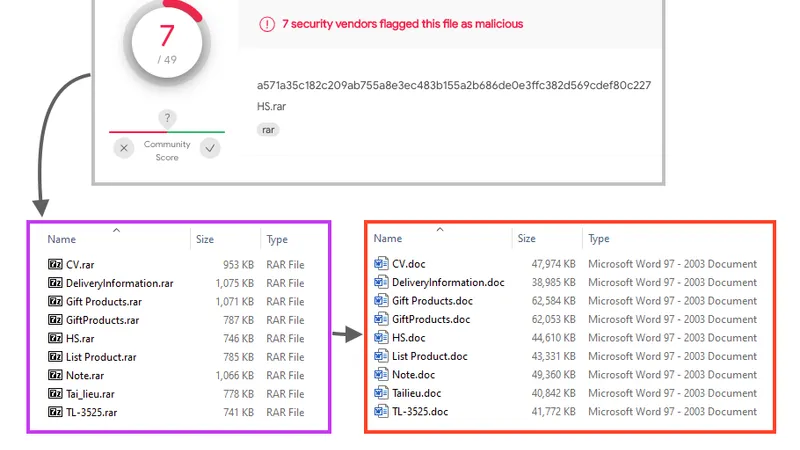Screen dimensions: 800x450
Task: Click the GiftProducts.rar archive icon
Action: coord(55,320)
